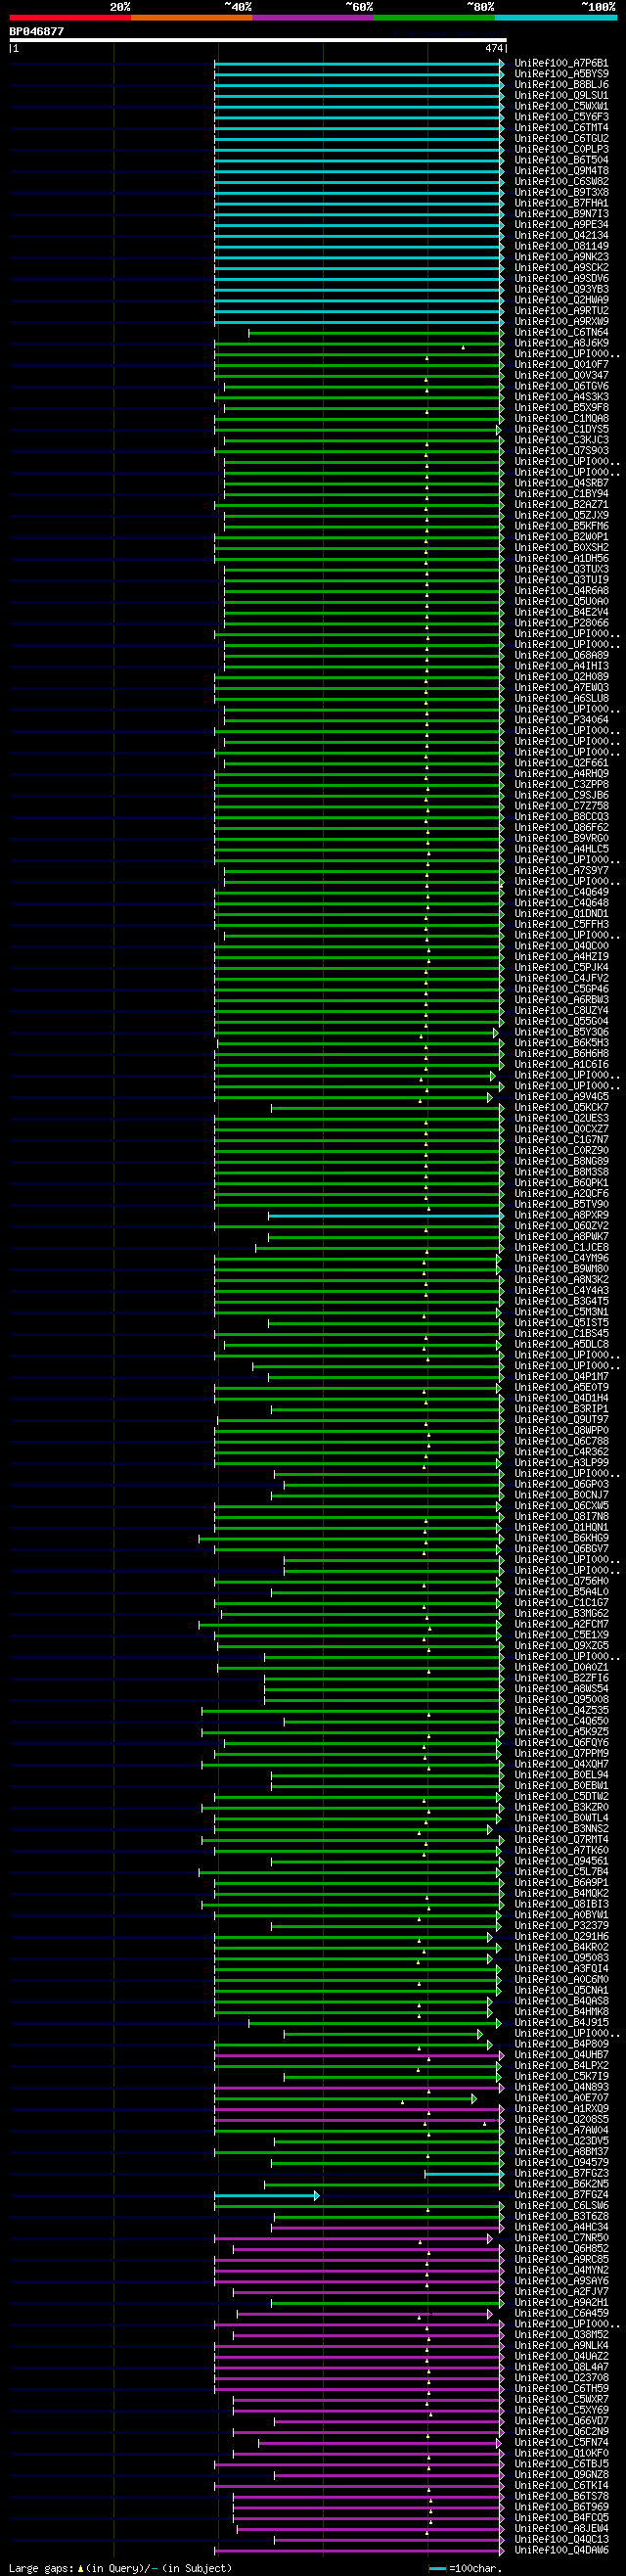Open hit UniRef100_B8BLJ6
This screenshot has height=2576, width=626.
pyautogui.click(x=561, y=85)
